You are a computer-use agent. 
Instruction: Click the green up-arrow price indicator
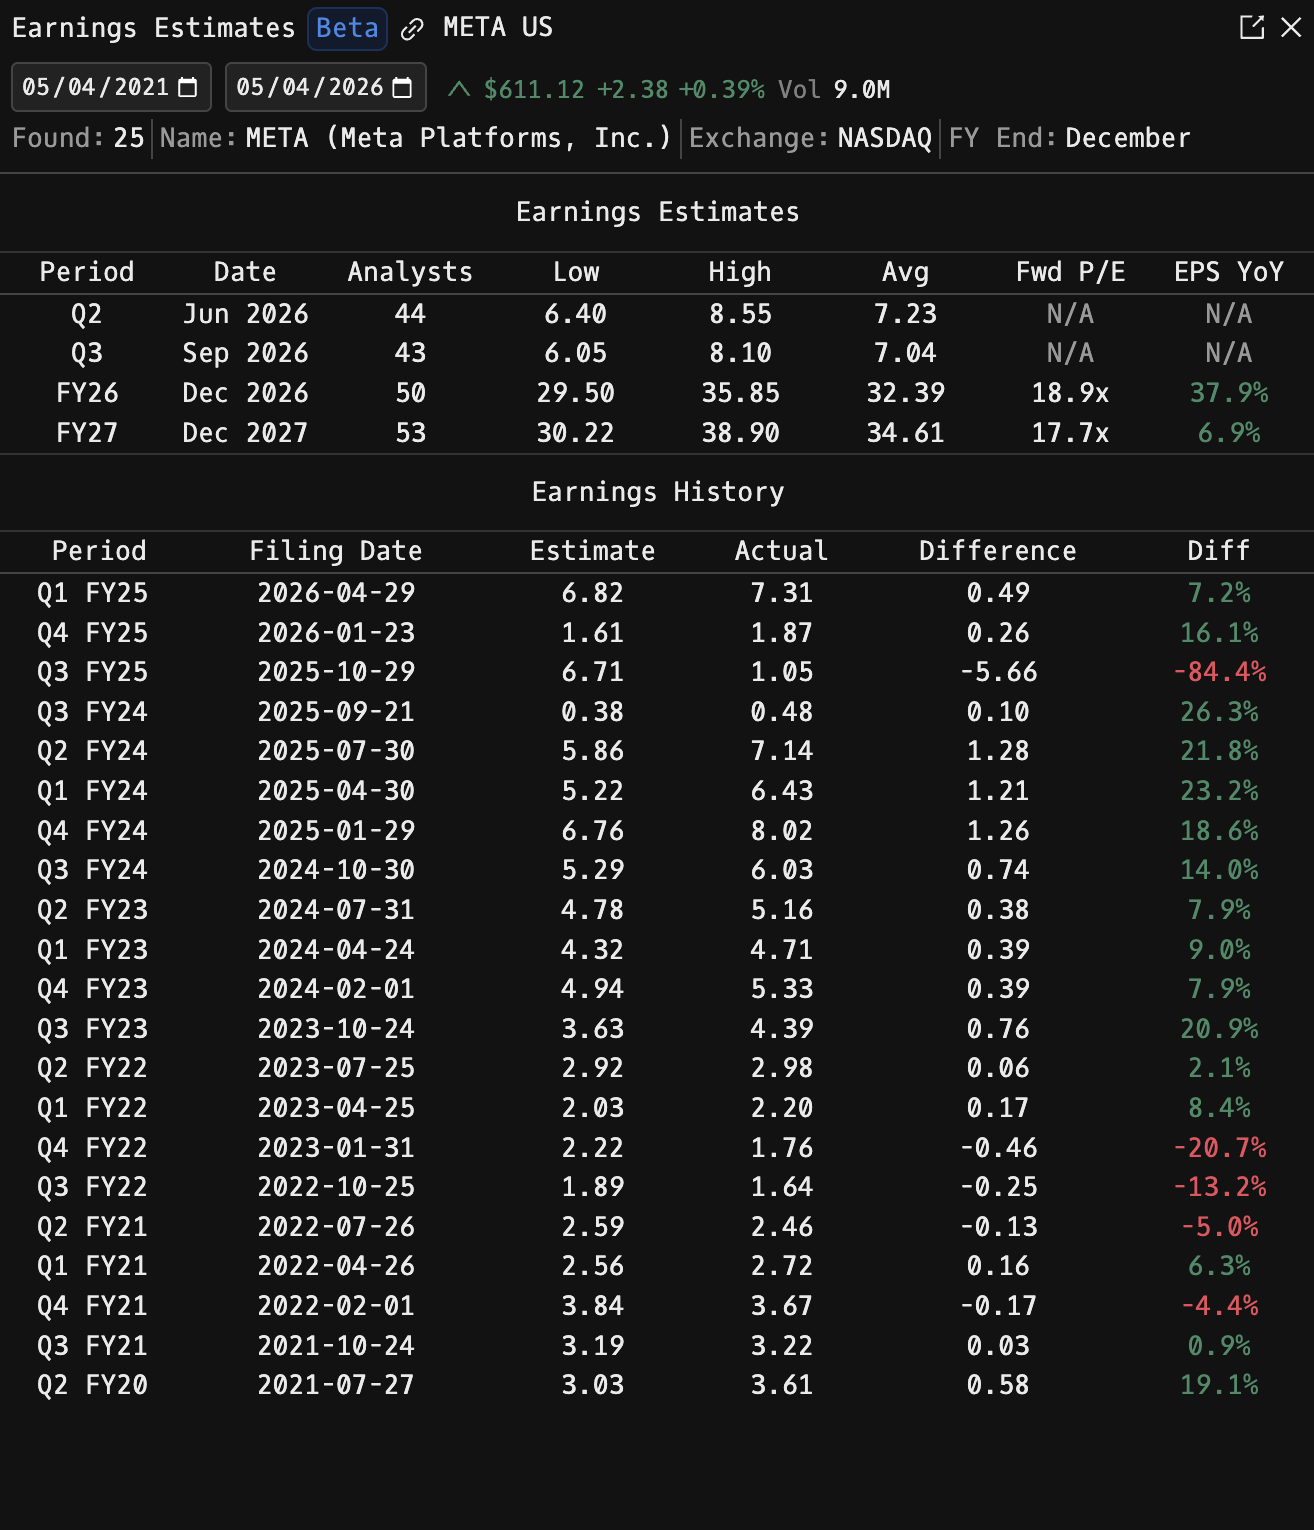point(459,89)
